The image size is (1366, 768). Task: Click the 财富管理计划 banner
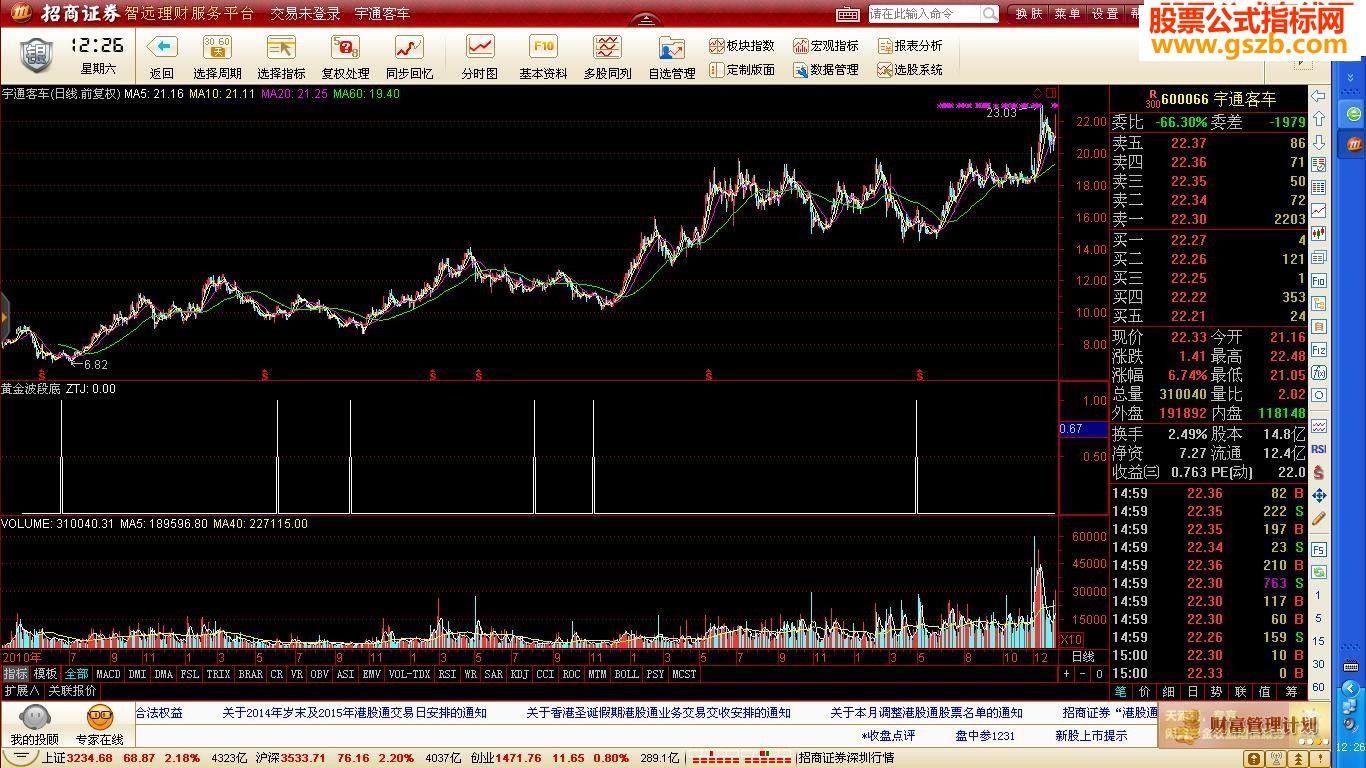click(1244, 726)
